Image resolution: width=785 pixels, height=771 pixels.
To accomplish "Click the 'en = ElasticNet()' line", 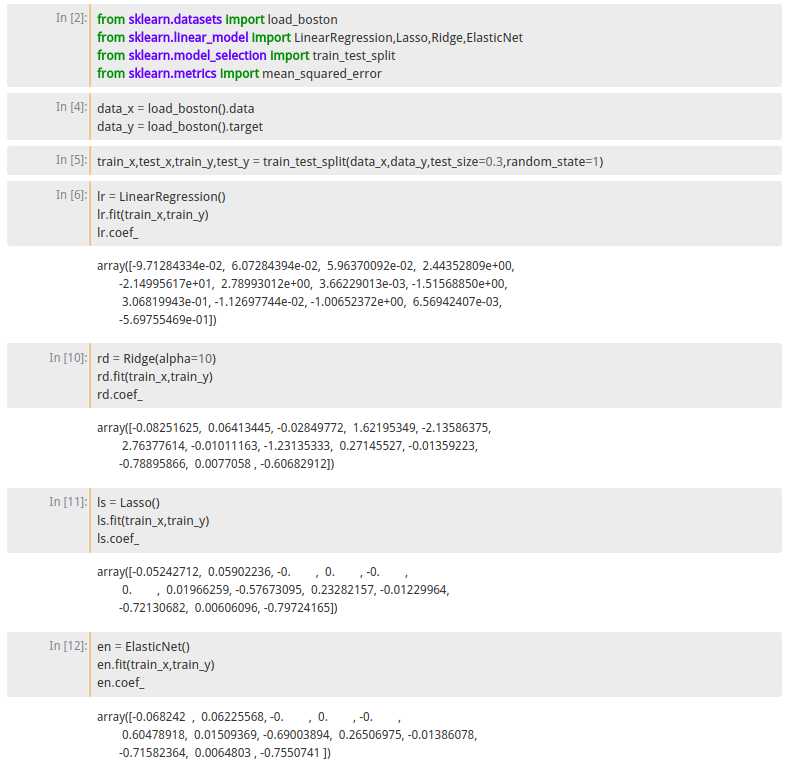I will 144,647.
